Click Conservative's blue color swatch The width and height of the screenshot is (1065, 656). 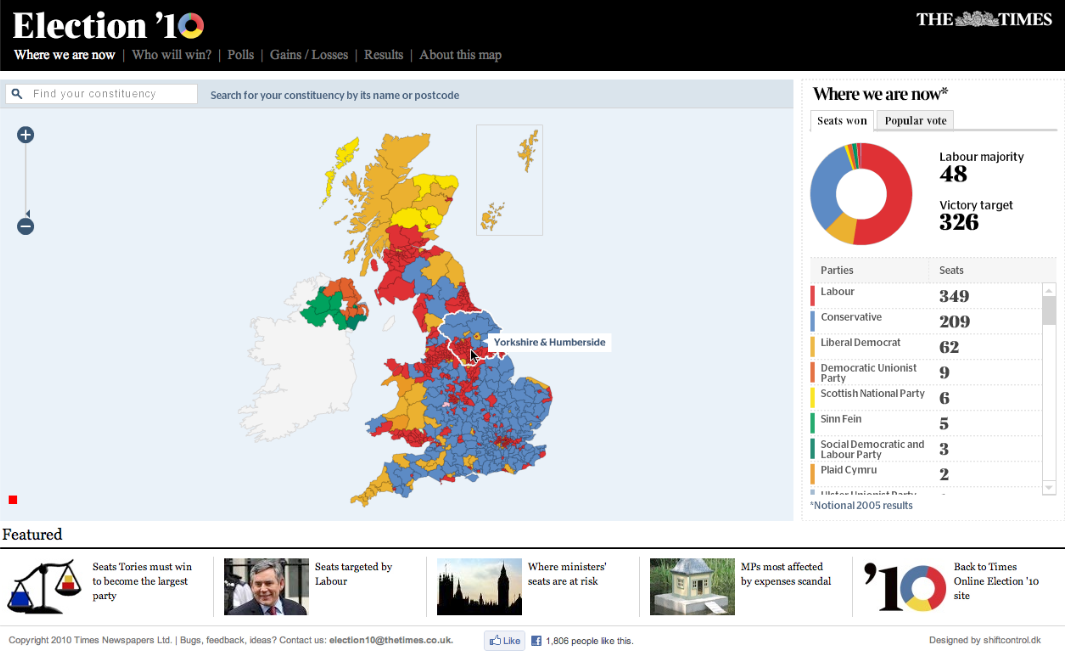click(x=812, y=321)
